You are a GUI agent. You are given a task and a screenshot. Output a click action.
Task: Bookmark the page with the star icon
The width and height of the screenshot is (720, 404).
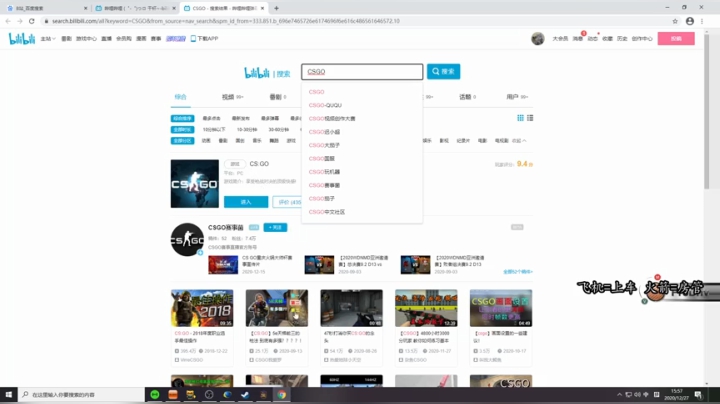coord(675,21)
